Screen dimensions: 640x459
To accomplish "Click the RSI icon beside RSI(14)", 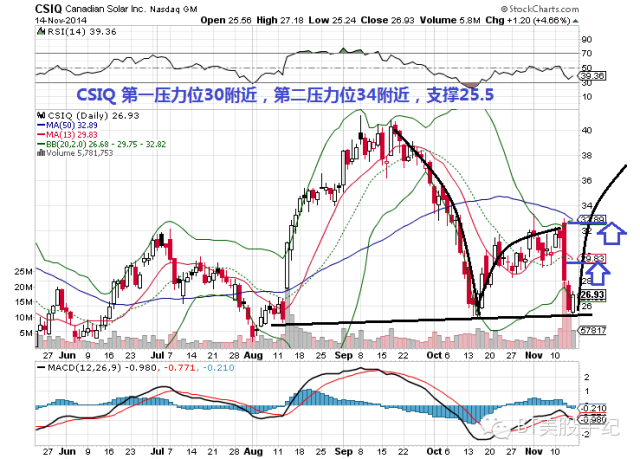I will [x=41, y=31].
